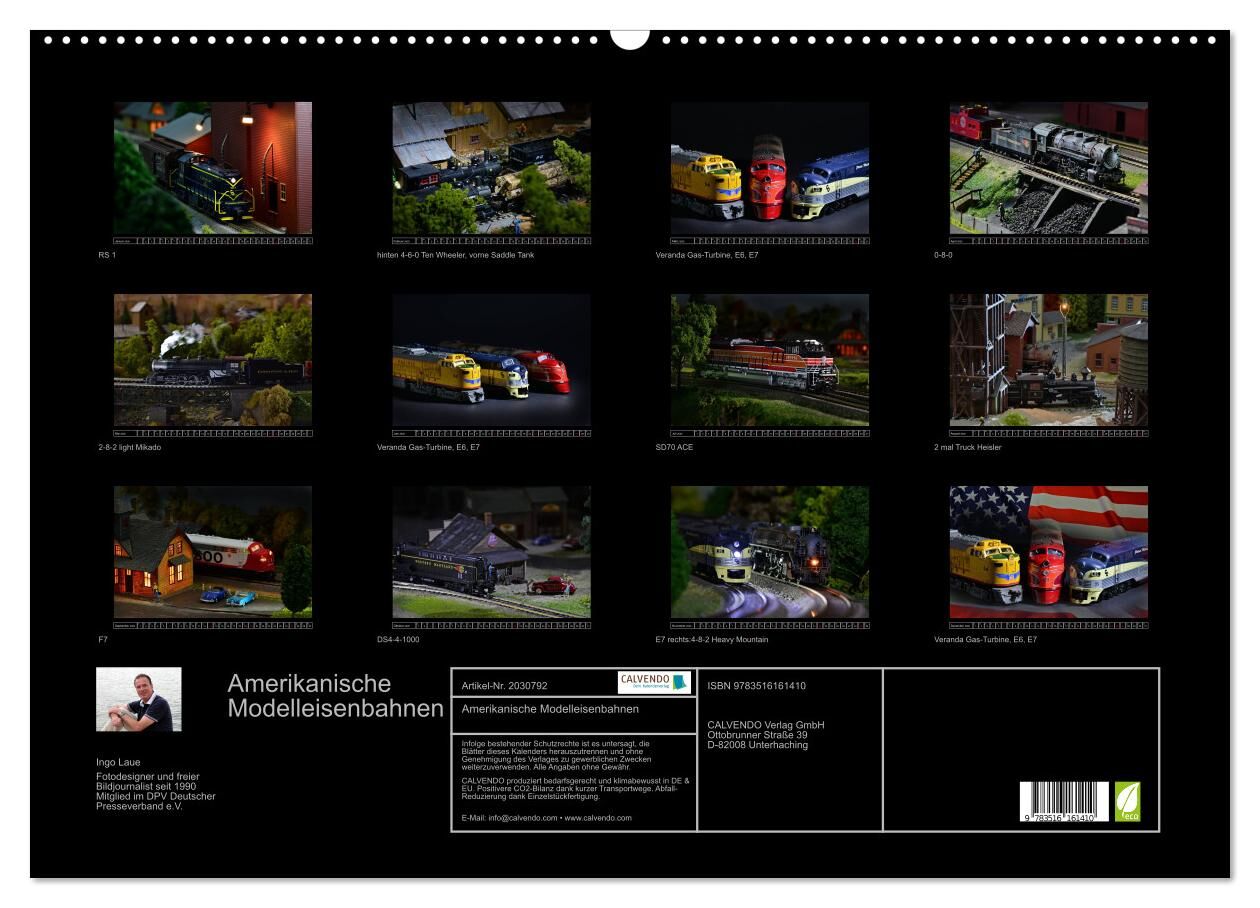Select the American flag locomotives photo

click(1048, 552)
